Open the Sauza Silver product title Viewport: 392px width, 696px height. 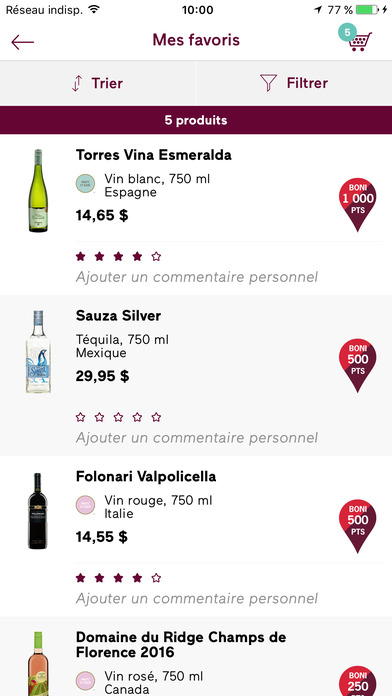tap(119, 316)
